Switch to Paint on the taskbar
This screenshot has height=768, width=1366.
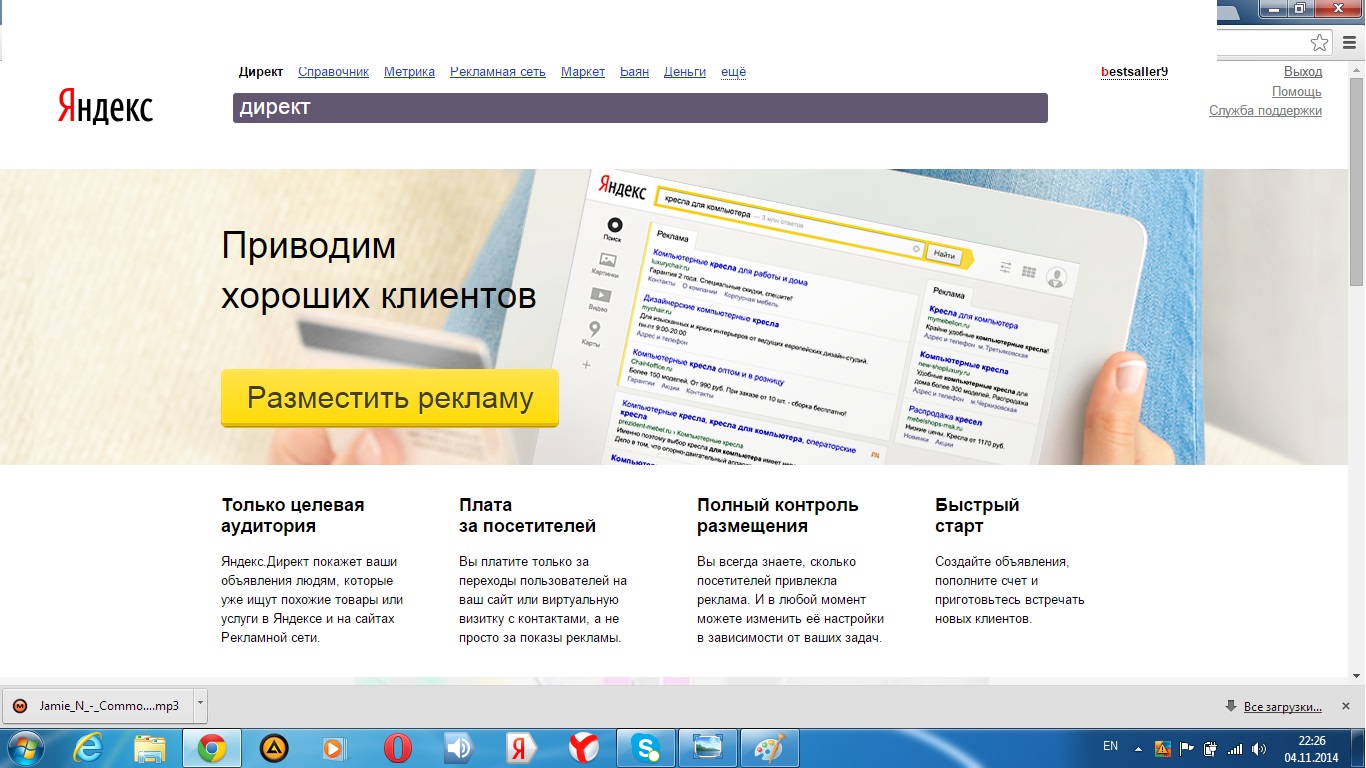pos(770,748)
